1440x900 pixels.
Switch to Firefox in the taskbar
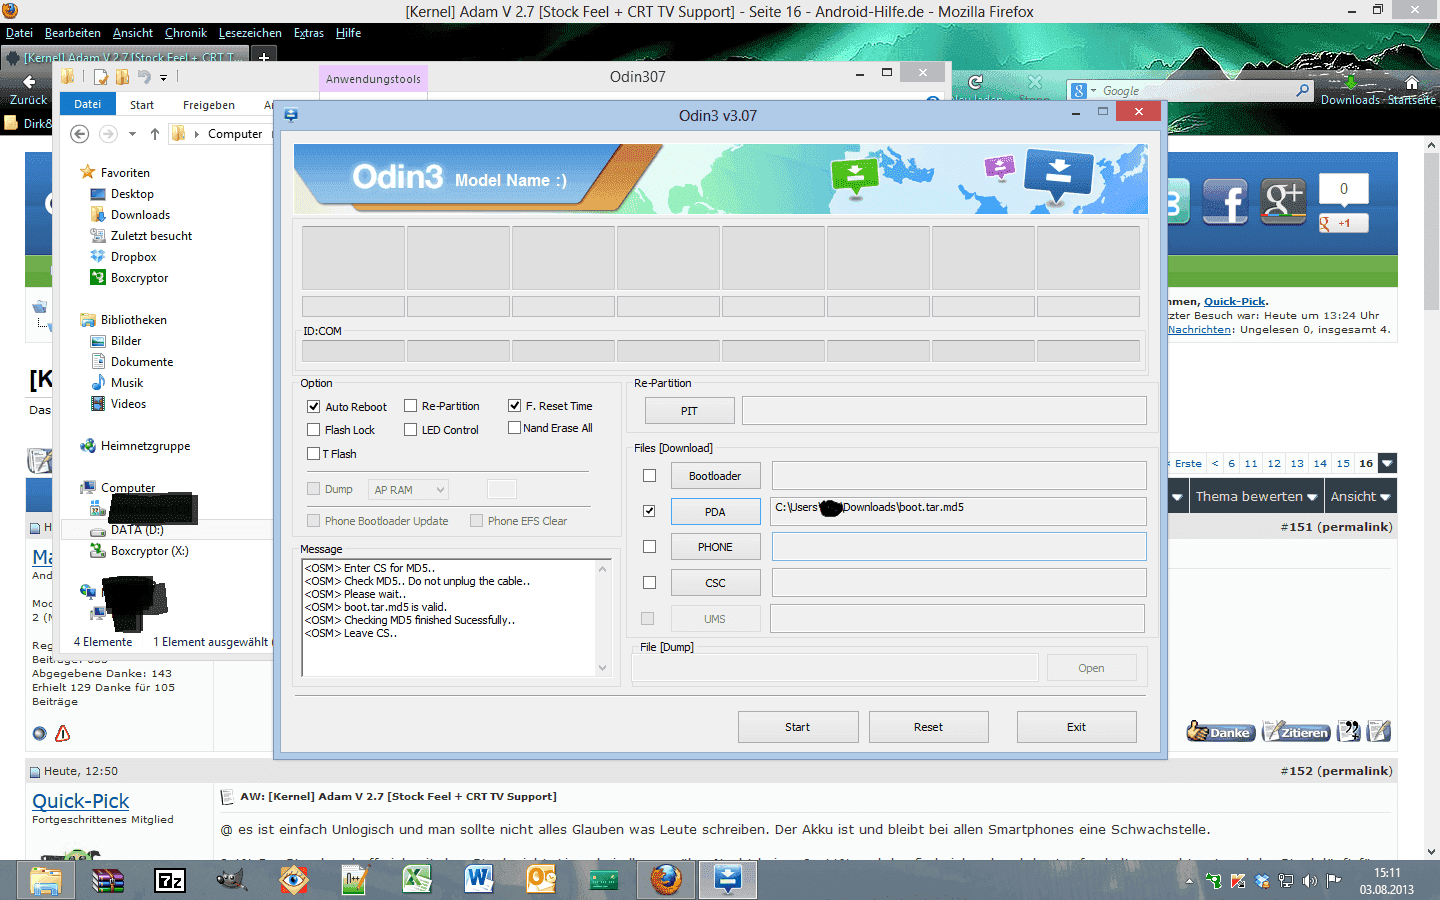click(665, 880)
